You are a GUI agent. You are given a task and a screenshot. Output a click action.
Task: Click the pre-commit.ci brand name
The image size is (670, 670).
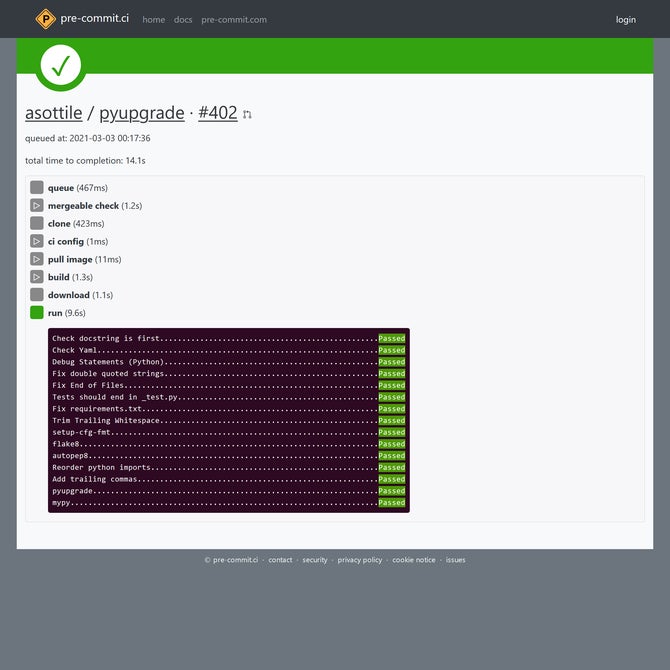(x=94, y=18)
